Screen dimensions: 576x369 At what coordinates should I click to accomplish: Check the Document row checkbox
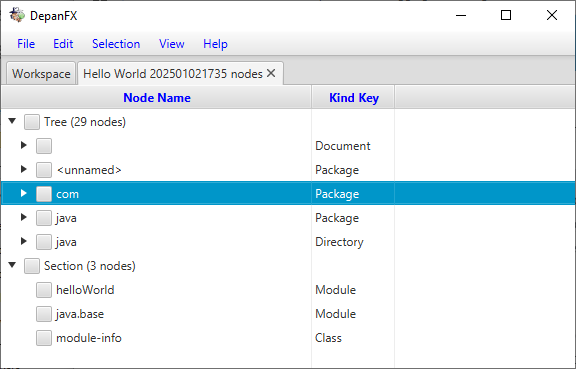click(44, 146)
